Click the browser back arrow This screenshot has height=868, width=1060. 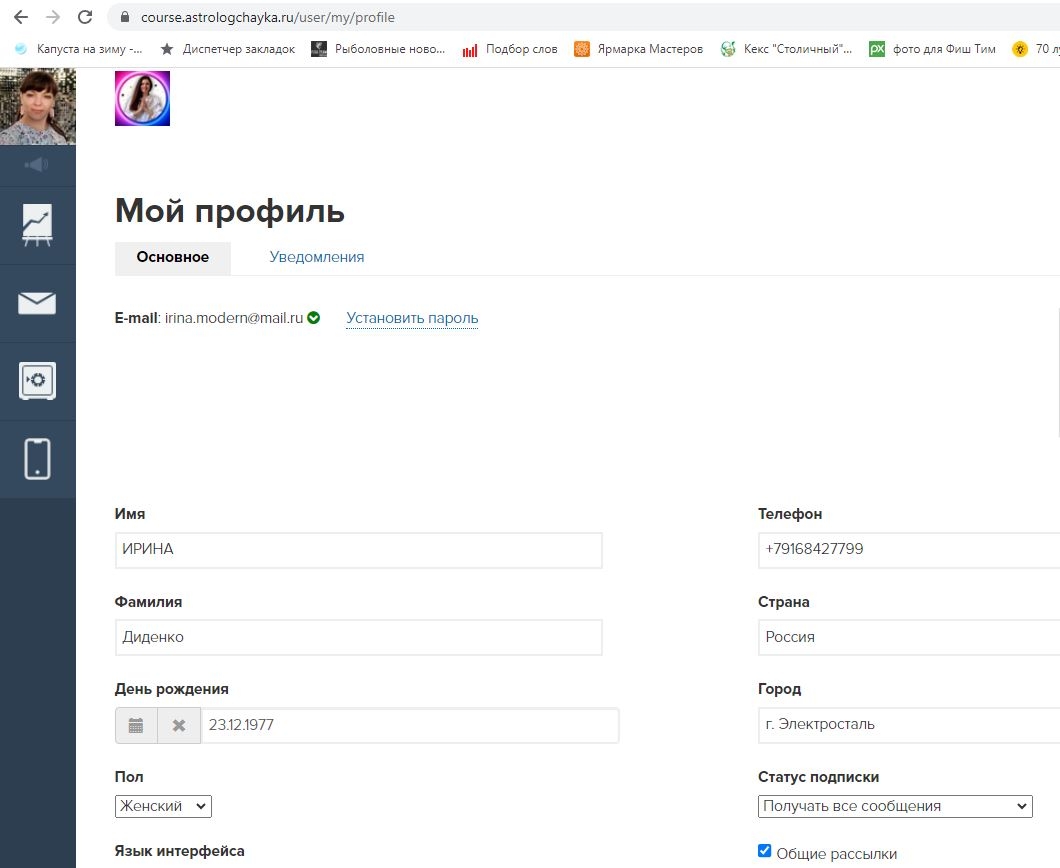(x=20, y=17)
